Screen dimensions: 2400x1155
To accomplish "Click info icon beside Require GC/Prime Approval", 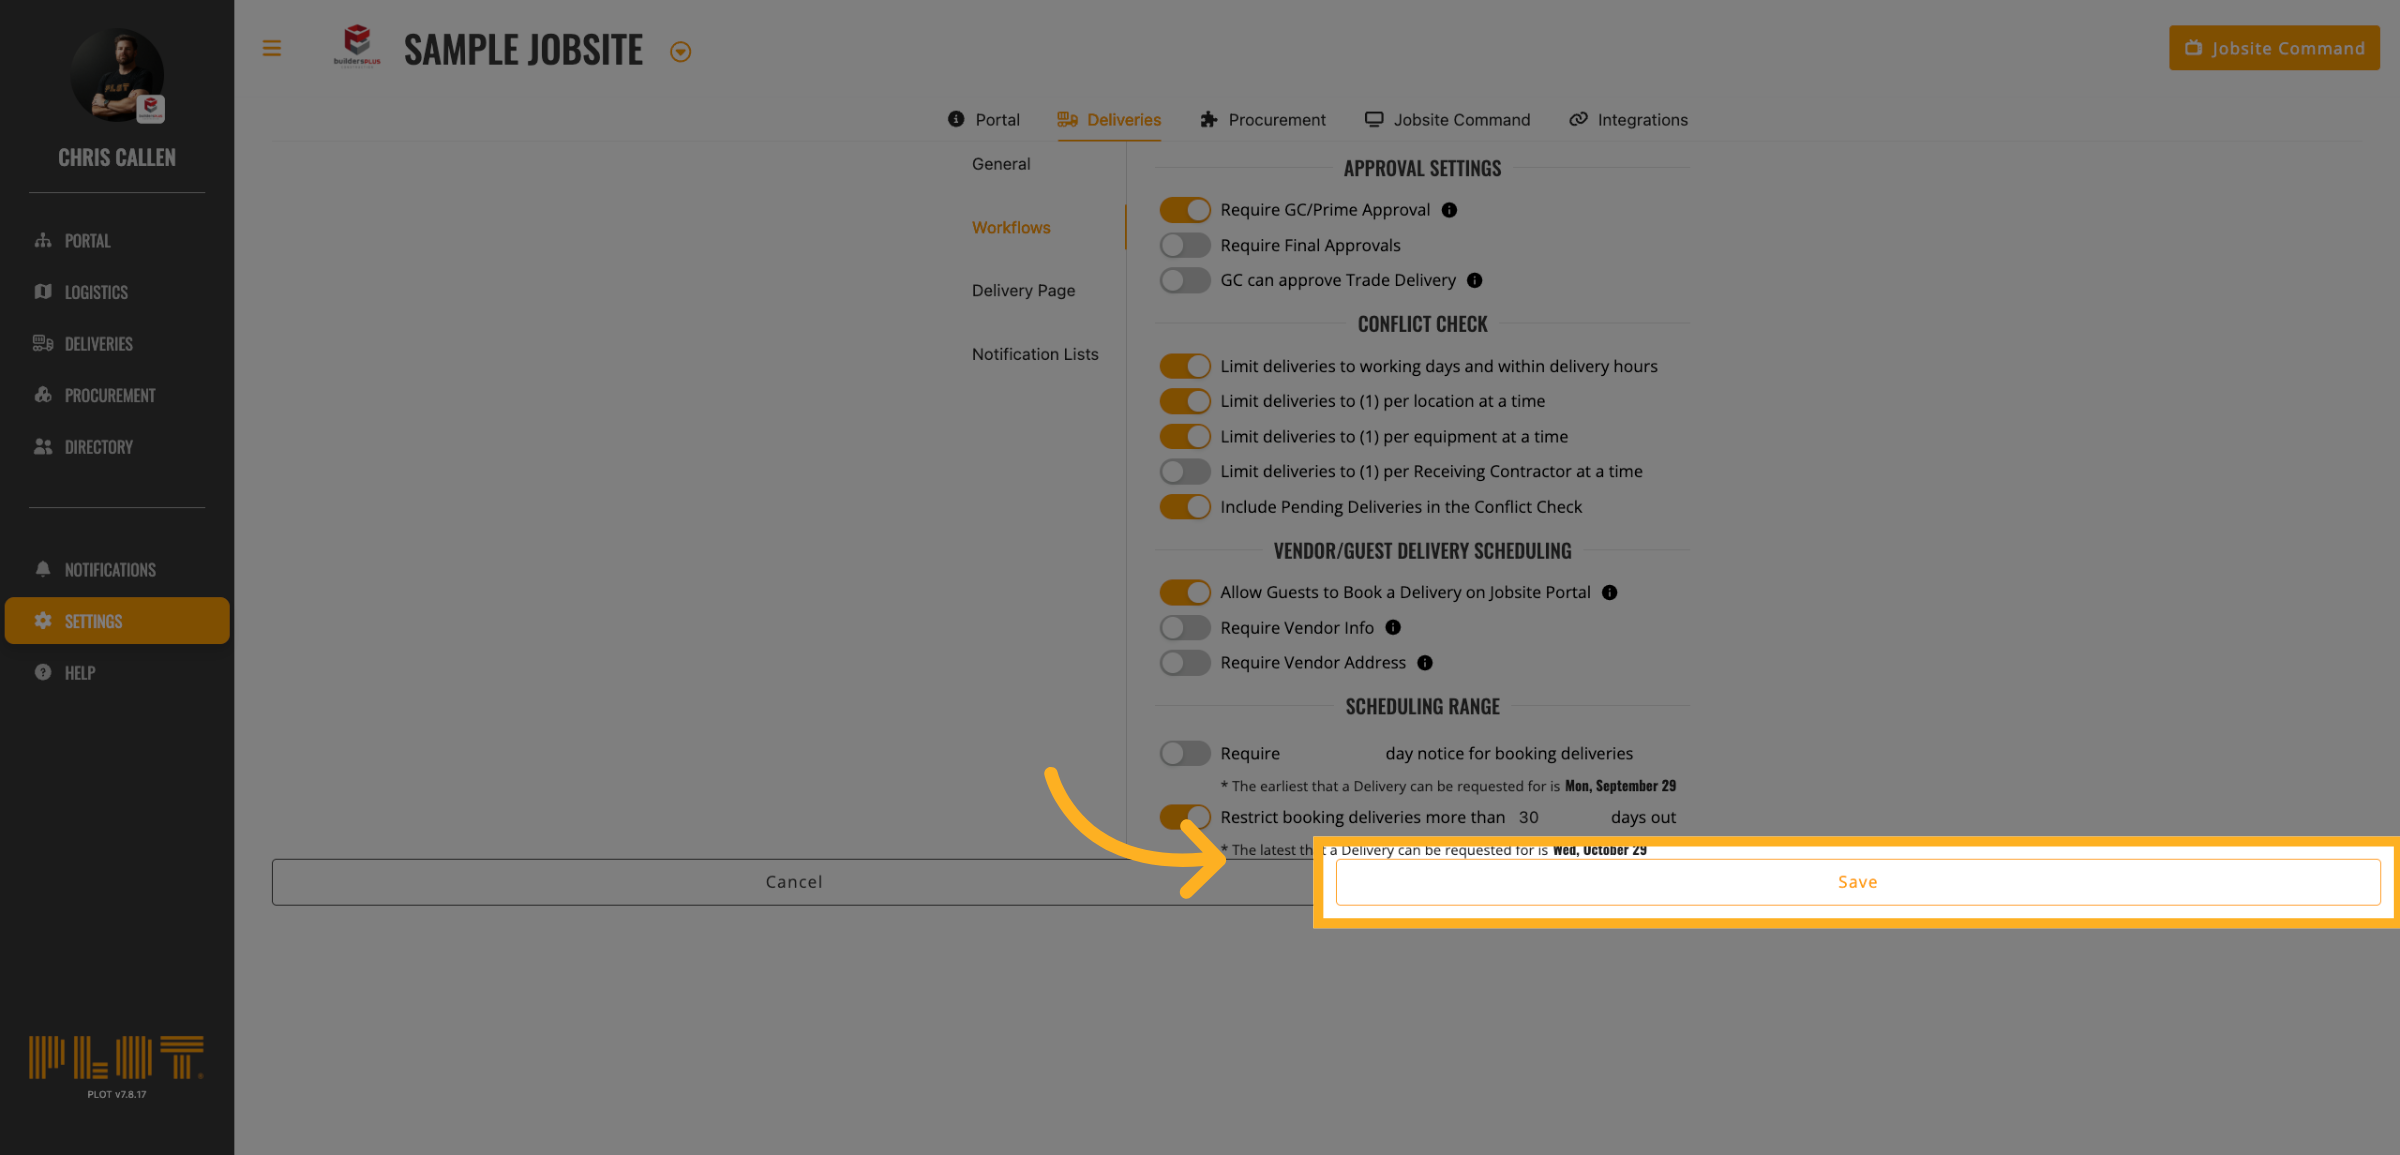I will coord(1449,210).
